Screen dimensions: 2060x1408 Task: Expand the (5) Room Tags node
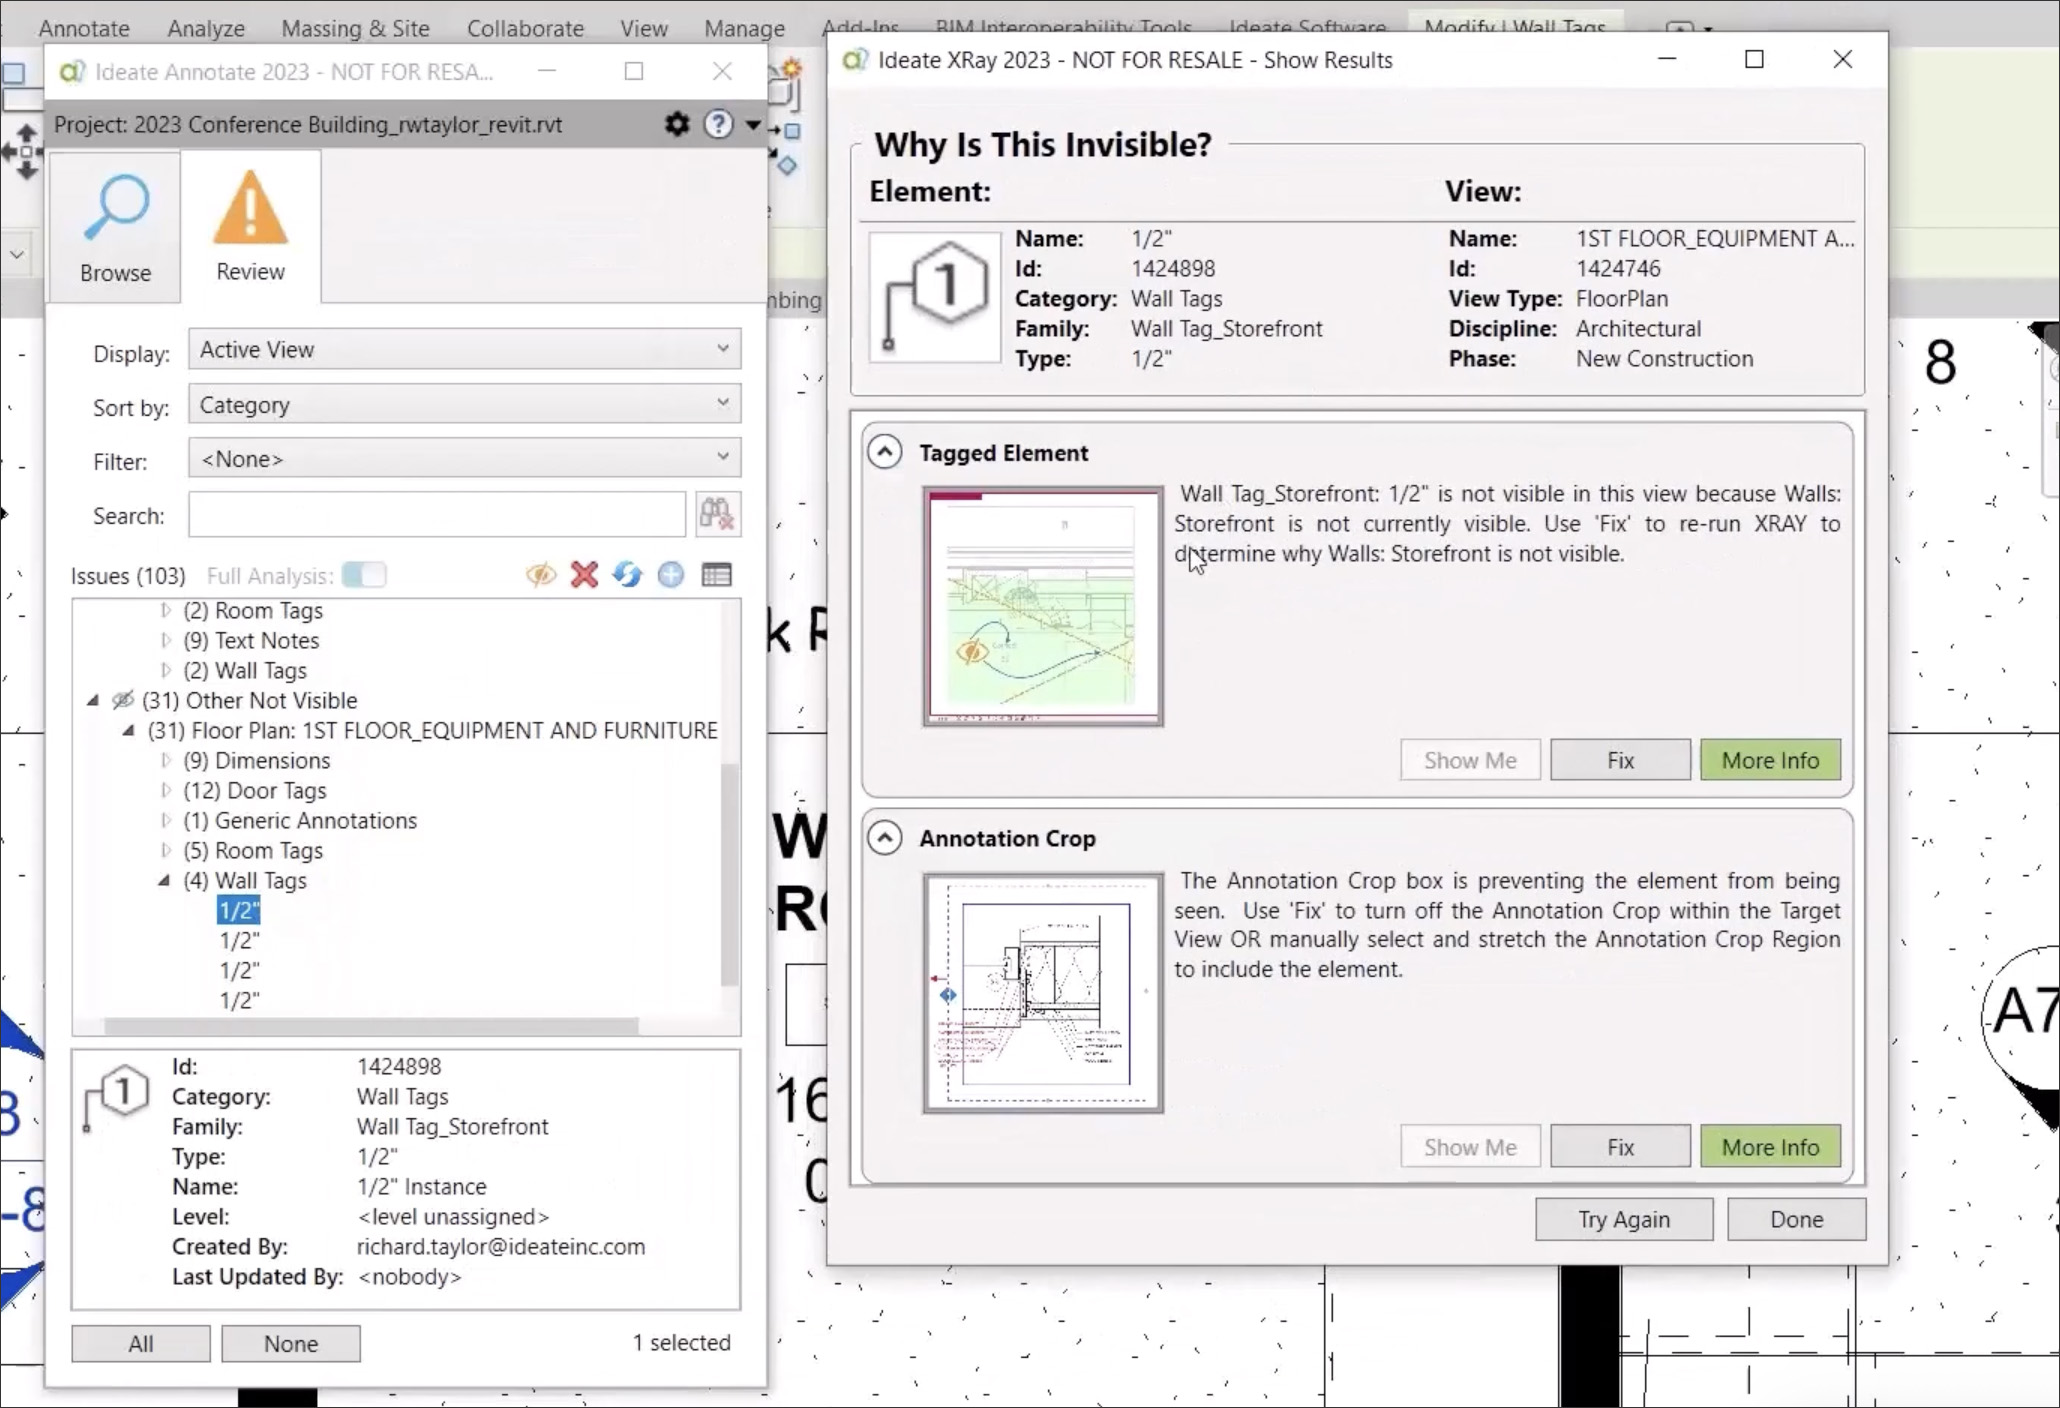pos(166,850)
